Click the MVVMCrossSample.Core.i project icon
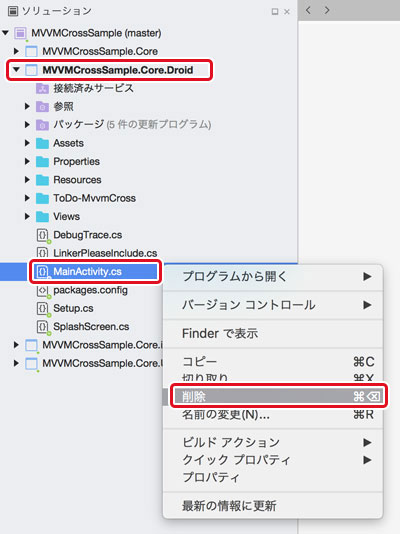Viewport: 400px width, 534px height. point(31,345)
